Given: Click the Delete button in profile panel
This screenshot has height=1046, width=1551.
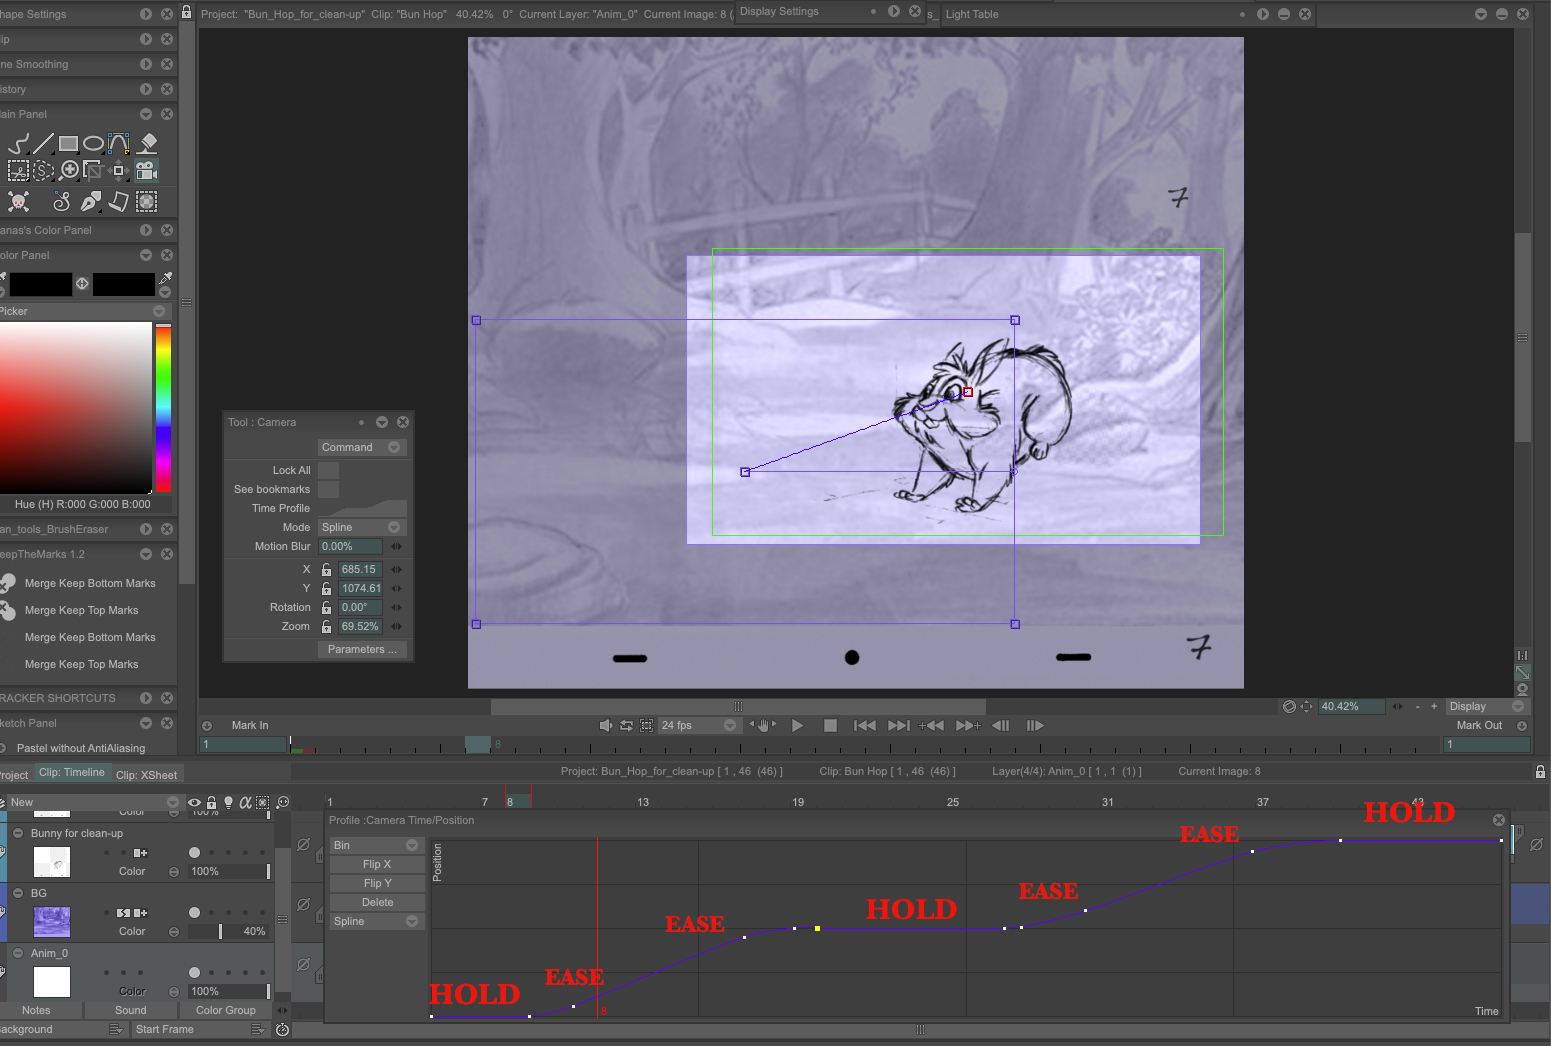Looking at the screenshot, I should tap(377, 902).
